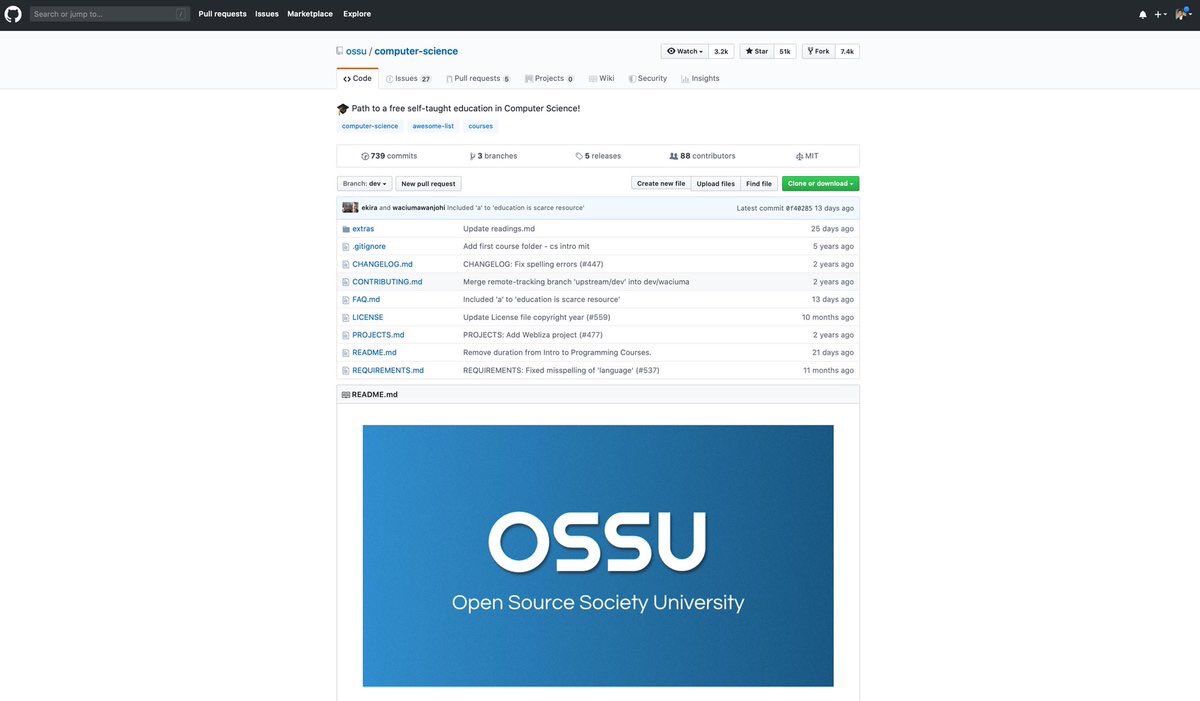
Task: Open the extras folder
Action: 363,229
